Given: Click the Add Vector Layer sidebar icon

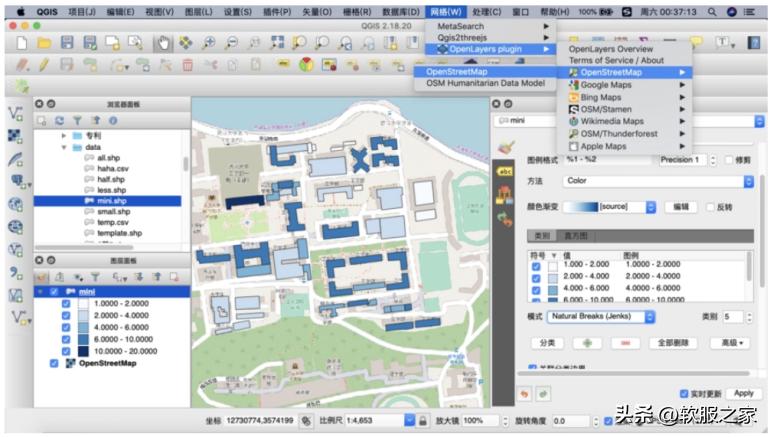Looking at the screenshot, I should pos(15,113).
